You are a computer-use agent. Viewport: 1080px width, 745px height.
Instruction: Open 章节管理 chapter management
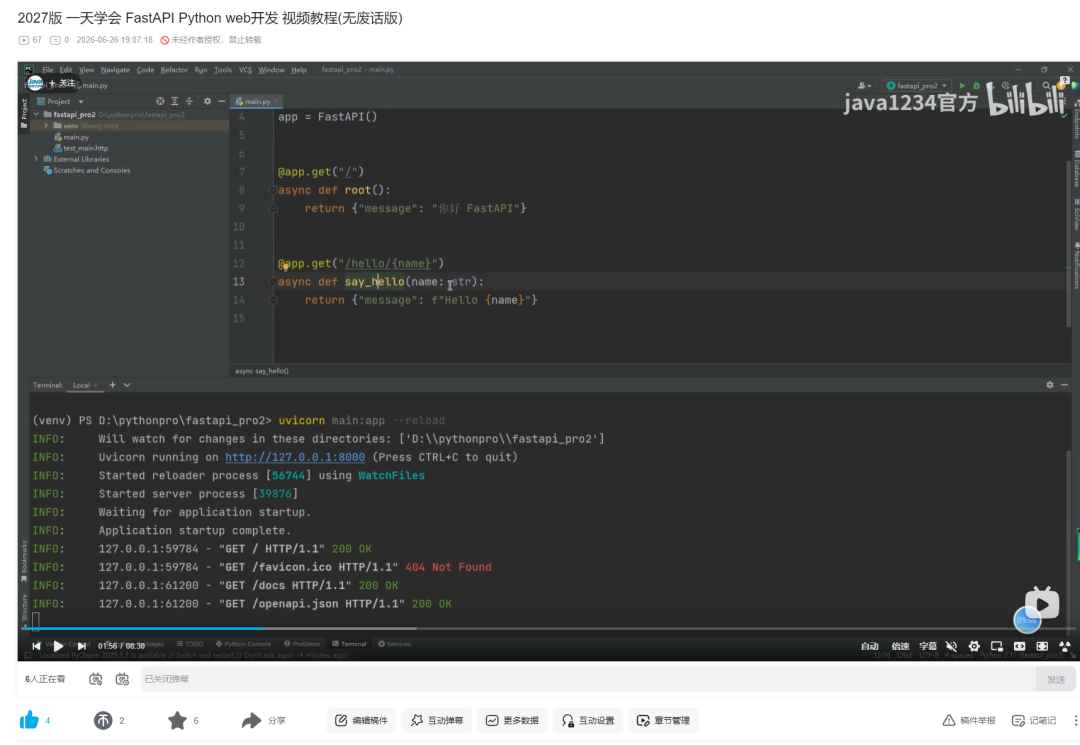(x=663, y=720)
